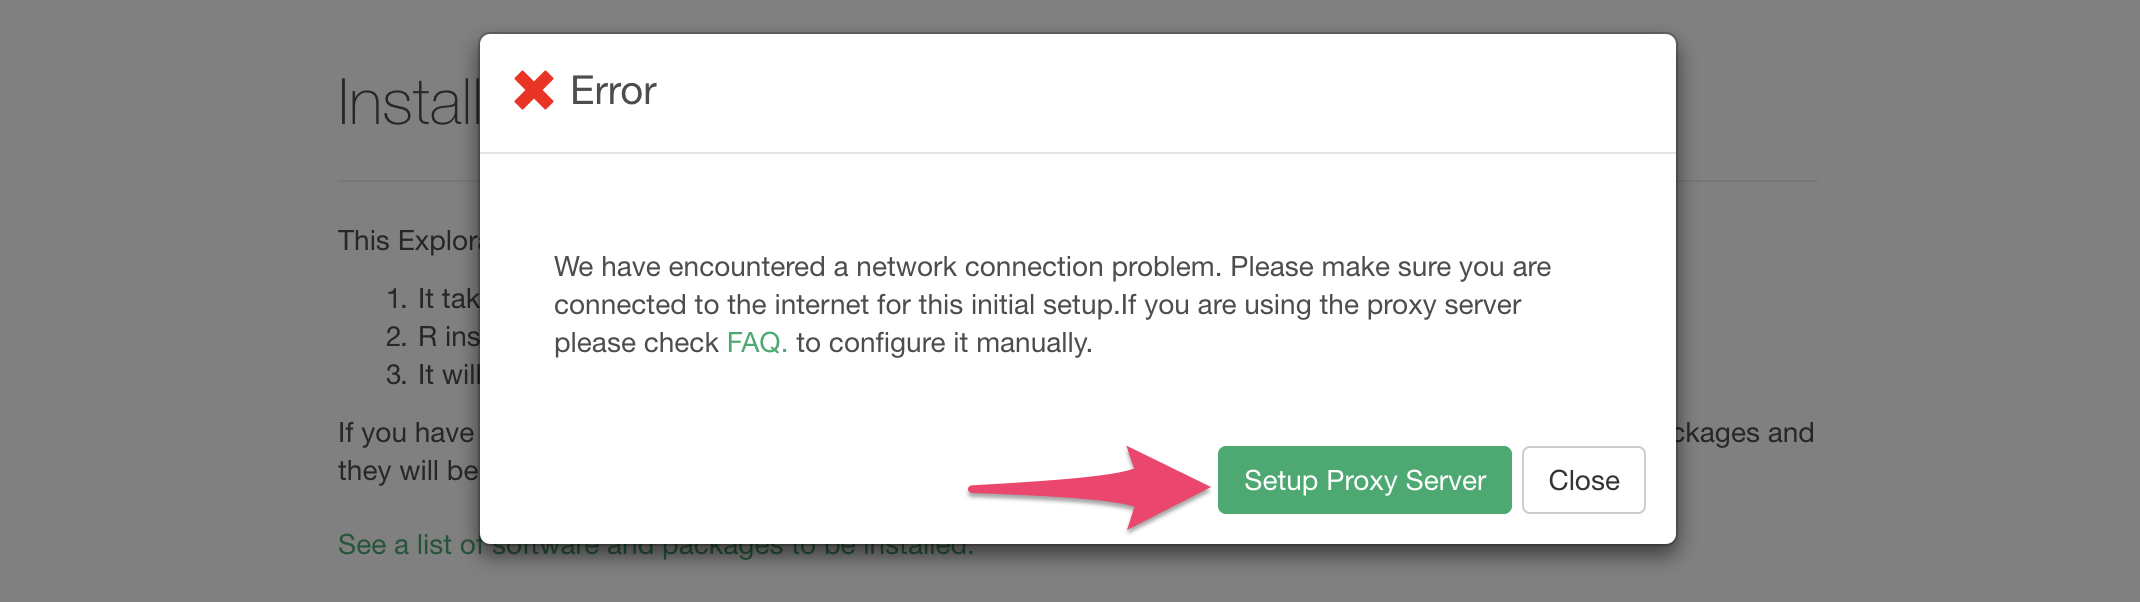Close the Error dialog
This screenshot has height=602, width=2140.
tap(1583, 480)
